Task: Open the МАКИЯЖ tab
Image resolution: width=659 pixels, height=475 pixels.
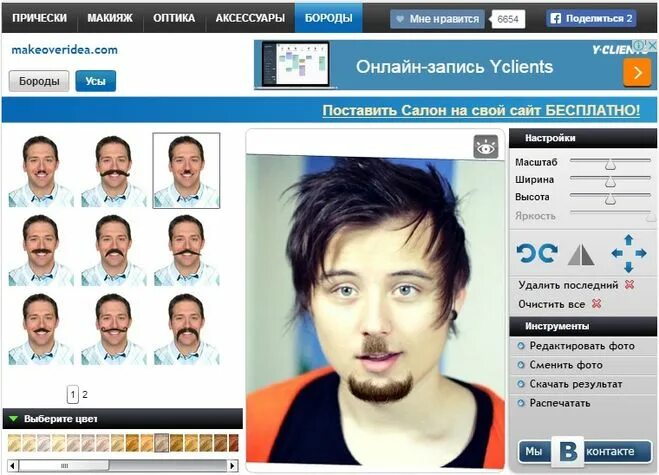Action: tap(110, 18)
